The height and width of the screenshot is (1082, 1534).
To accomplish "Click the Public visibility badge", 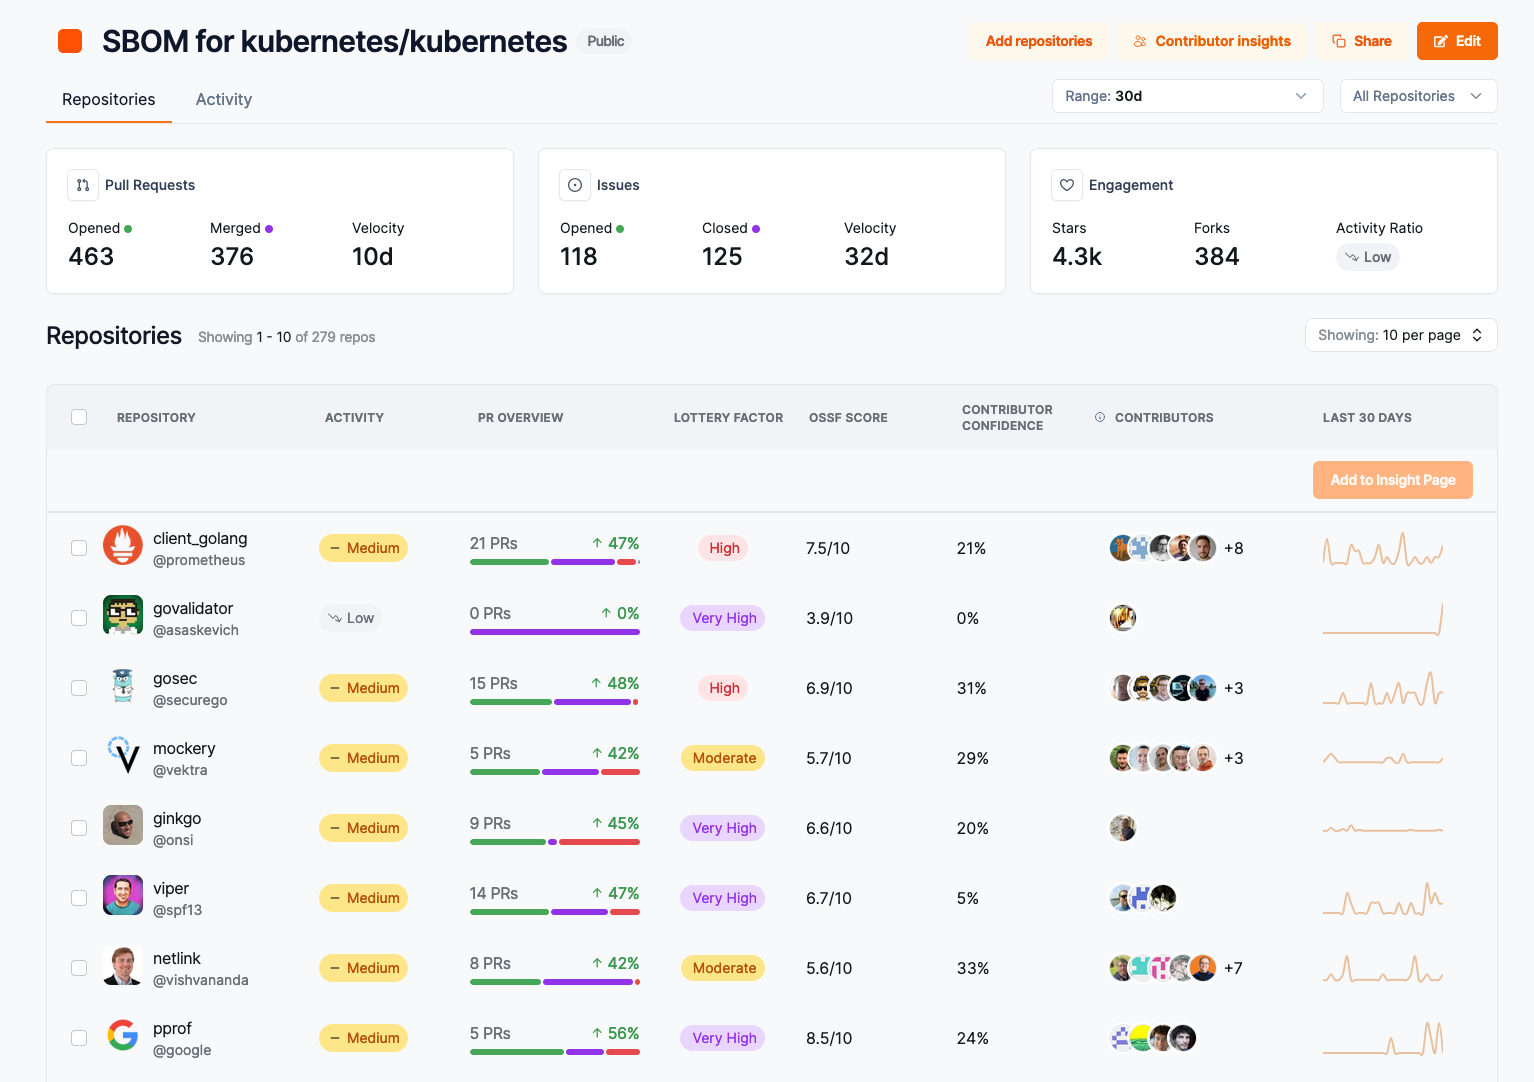I will tap(605, 41).
